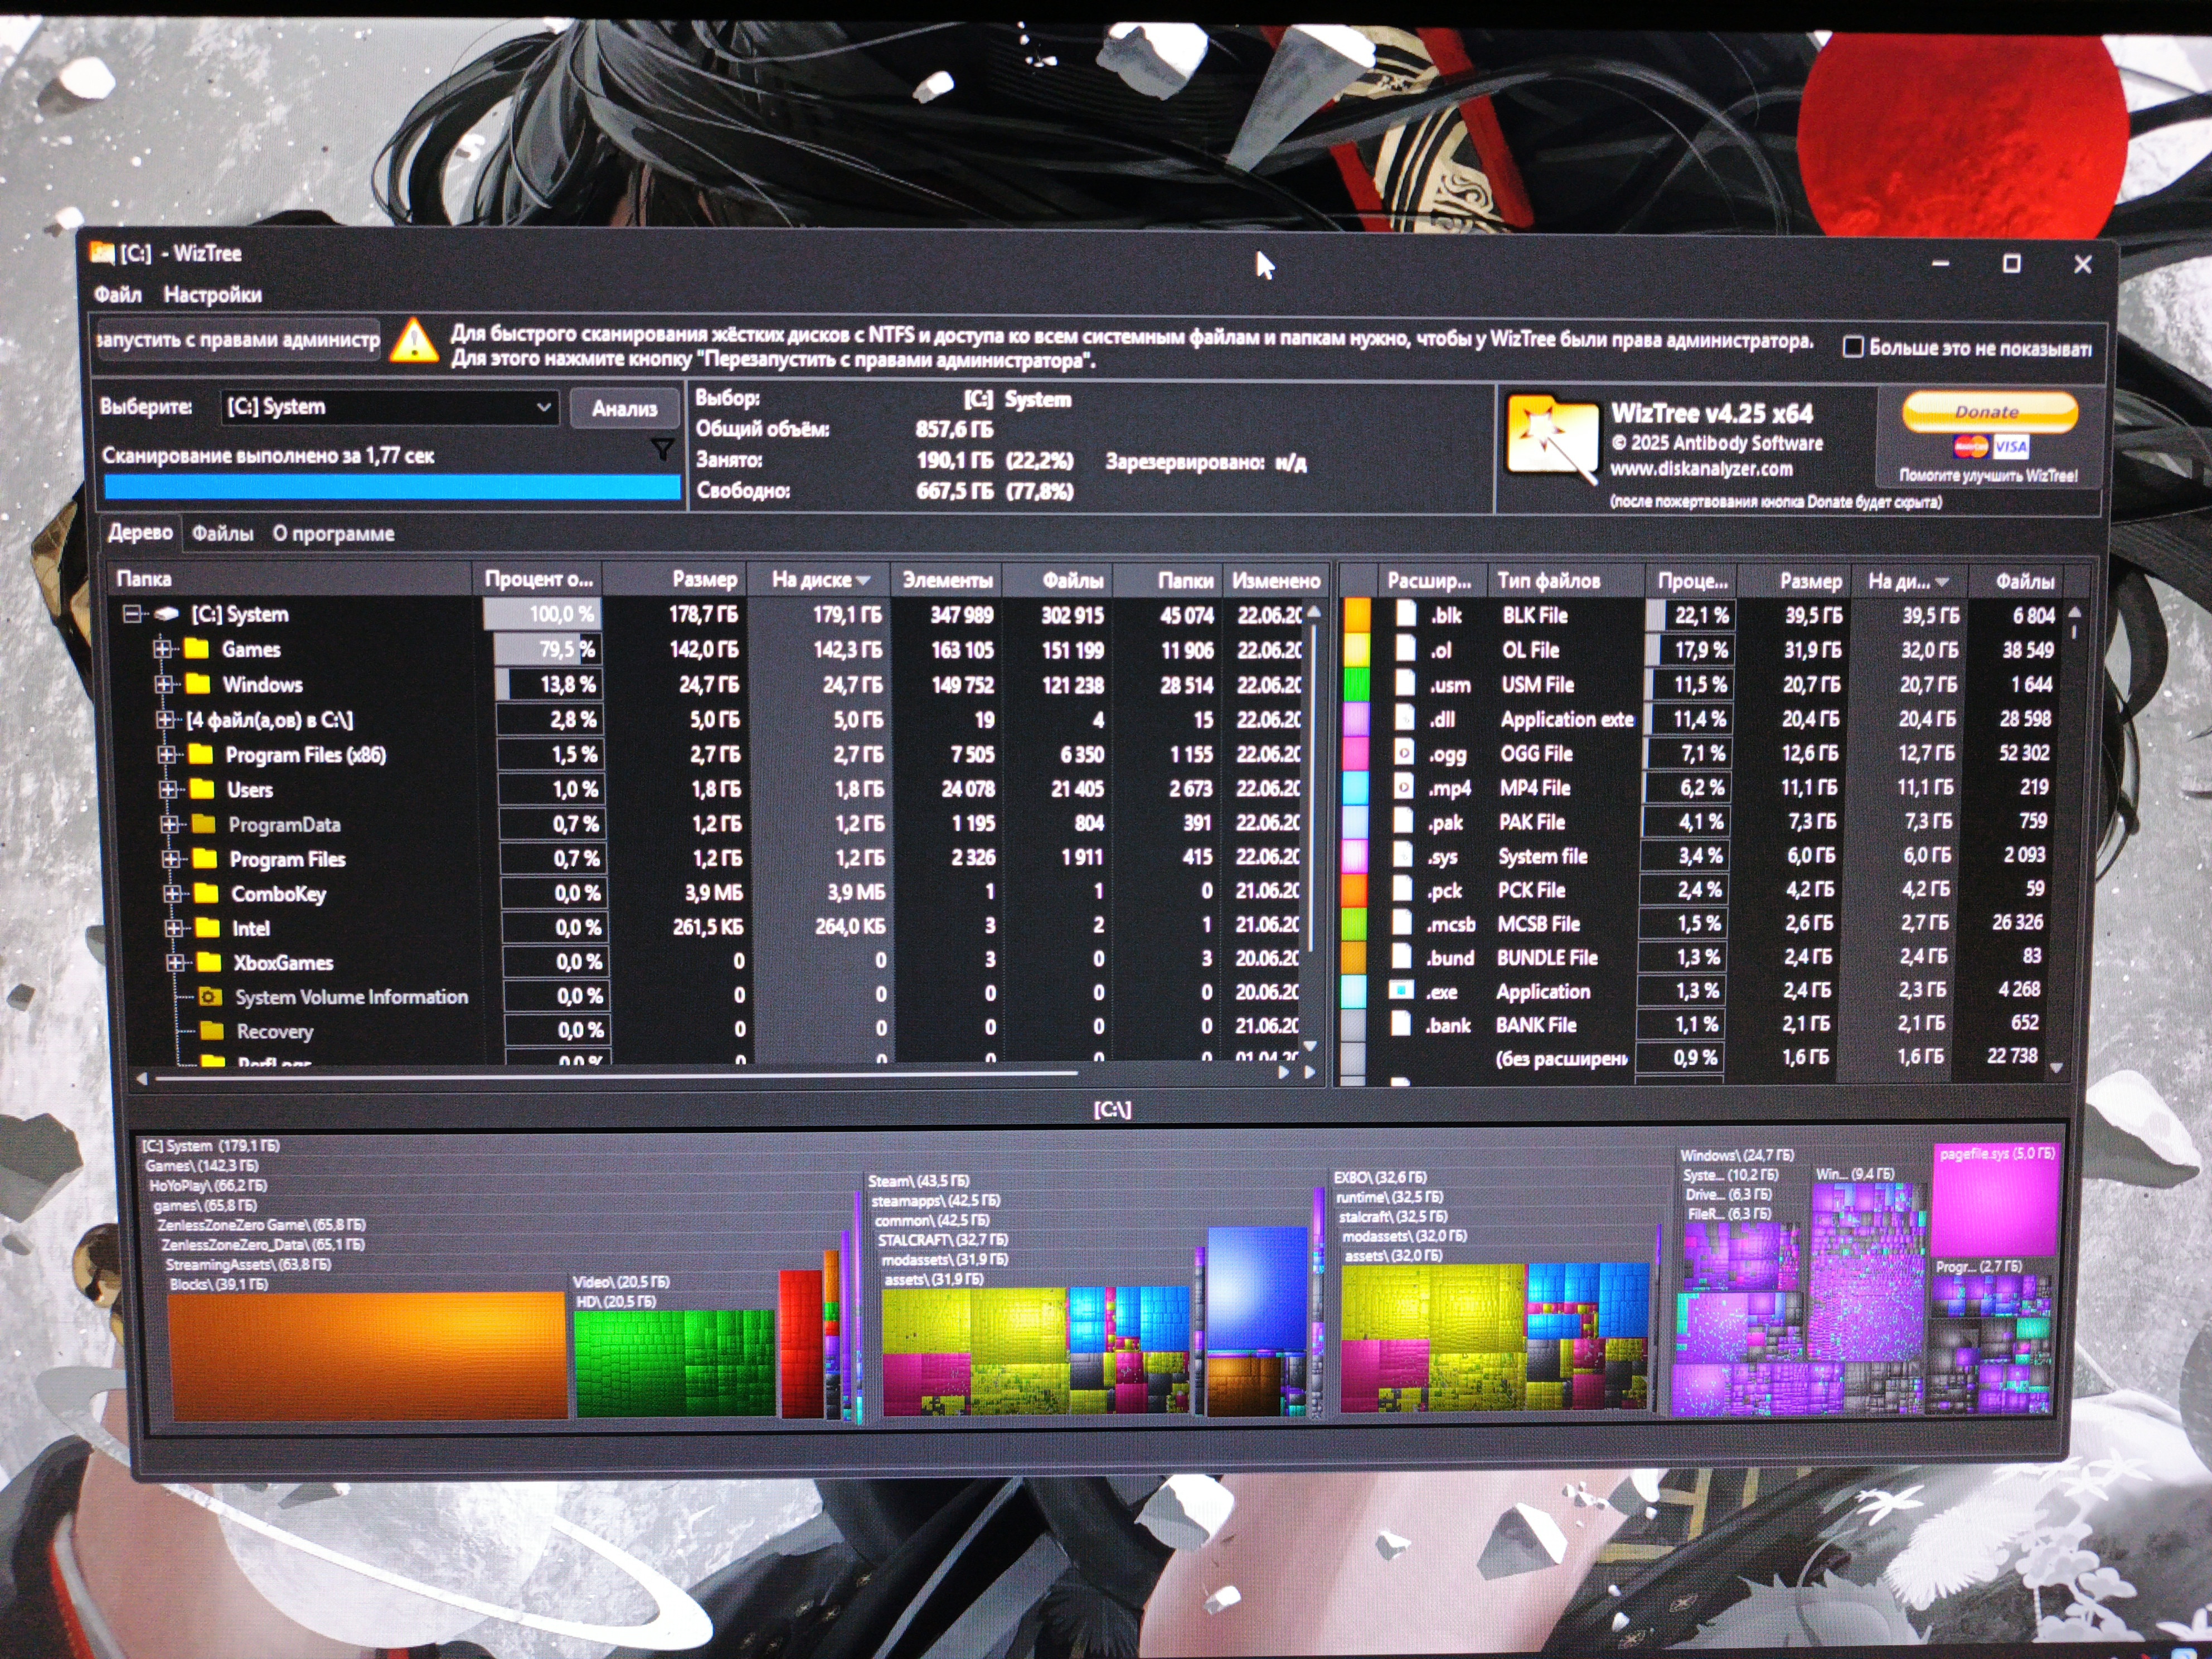Open the drive selection dropdown '[C:] System'
Image resolution: width=2212 pixels, height=1659 pixels.
[x=389, y=407]
